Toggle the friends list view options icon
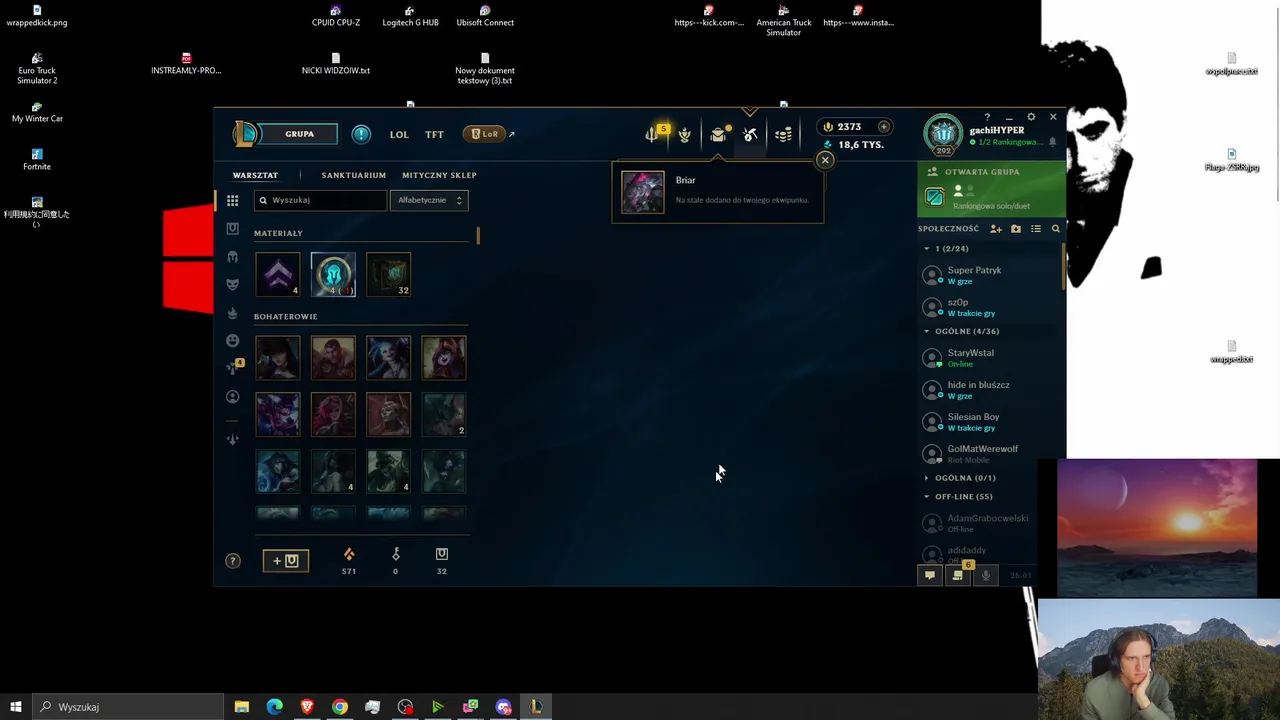Viewport: 1280px width, 720px height. [1036, 229]
